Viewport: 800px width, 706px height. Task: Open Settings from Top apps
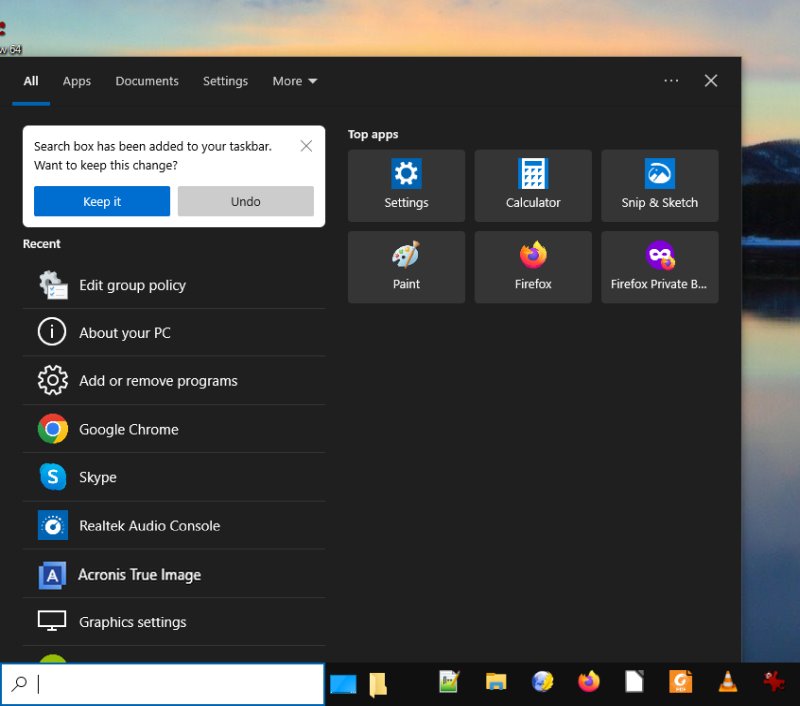coord(405,185)
